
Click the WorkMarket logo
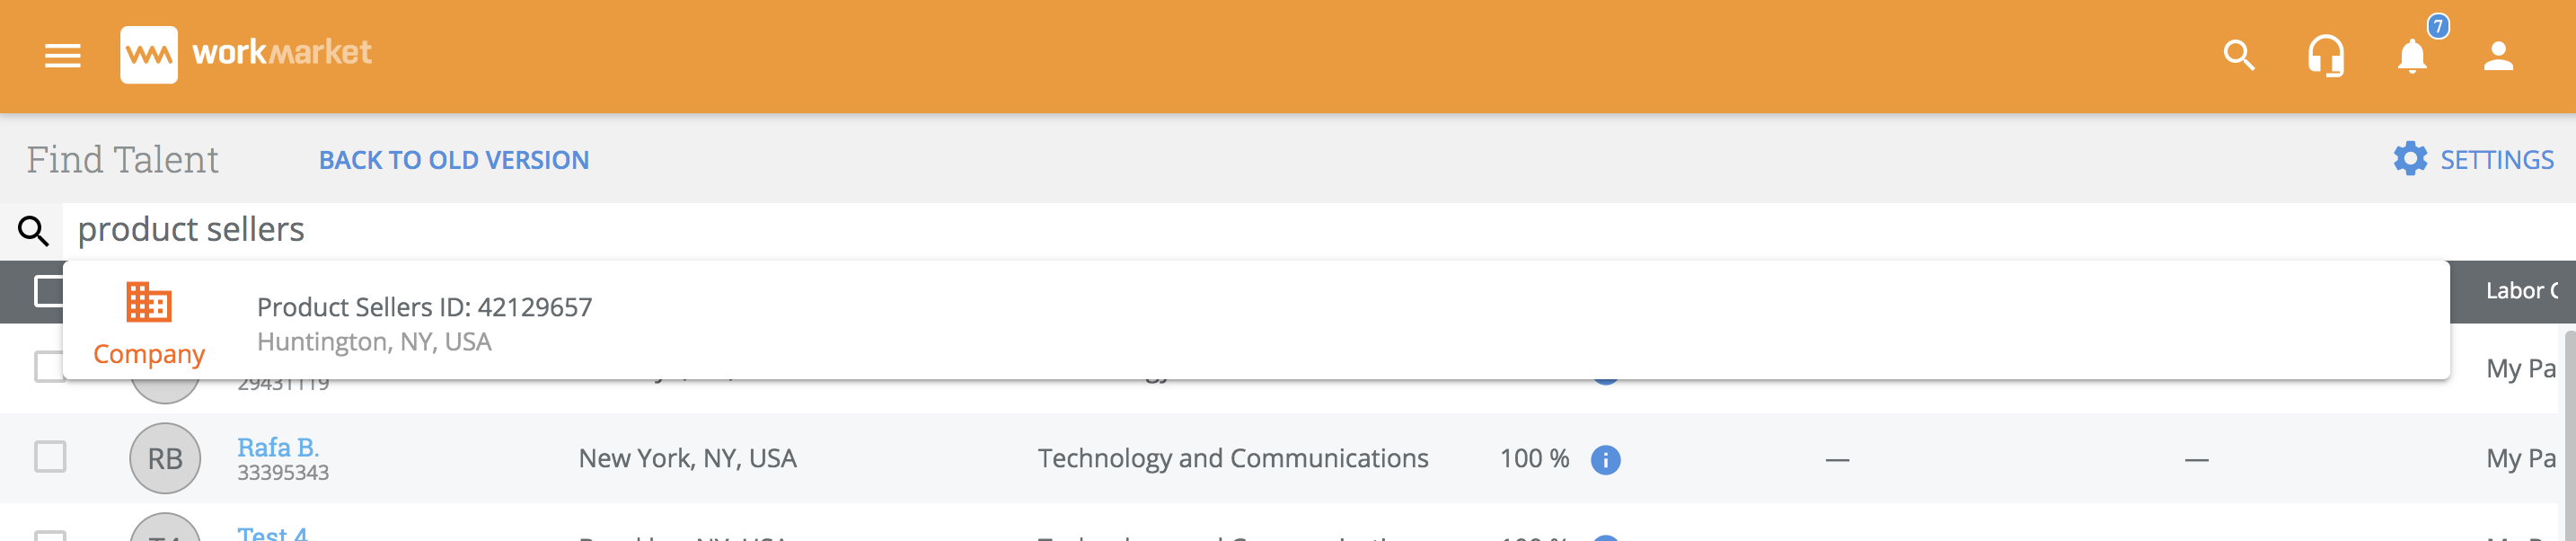(x=246, y=54)
